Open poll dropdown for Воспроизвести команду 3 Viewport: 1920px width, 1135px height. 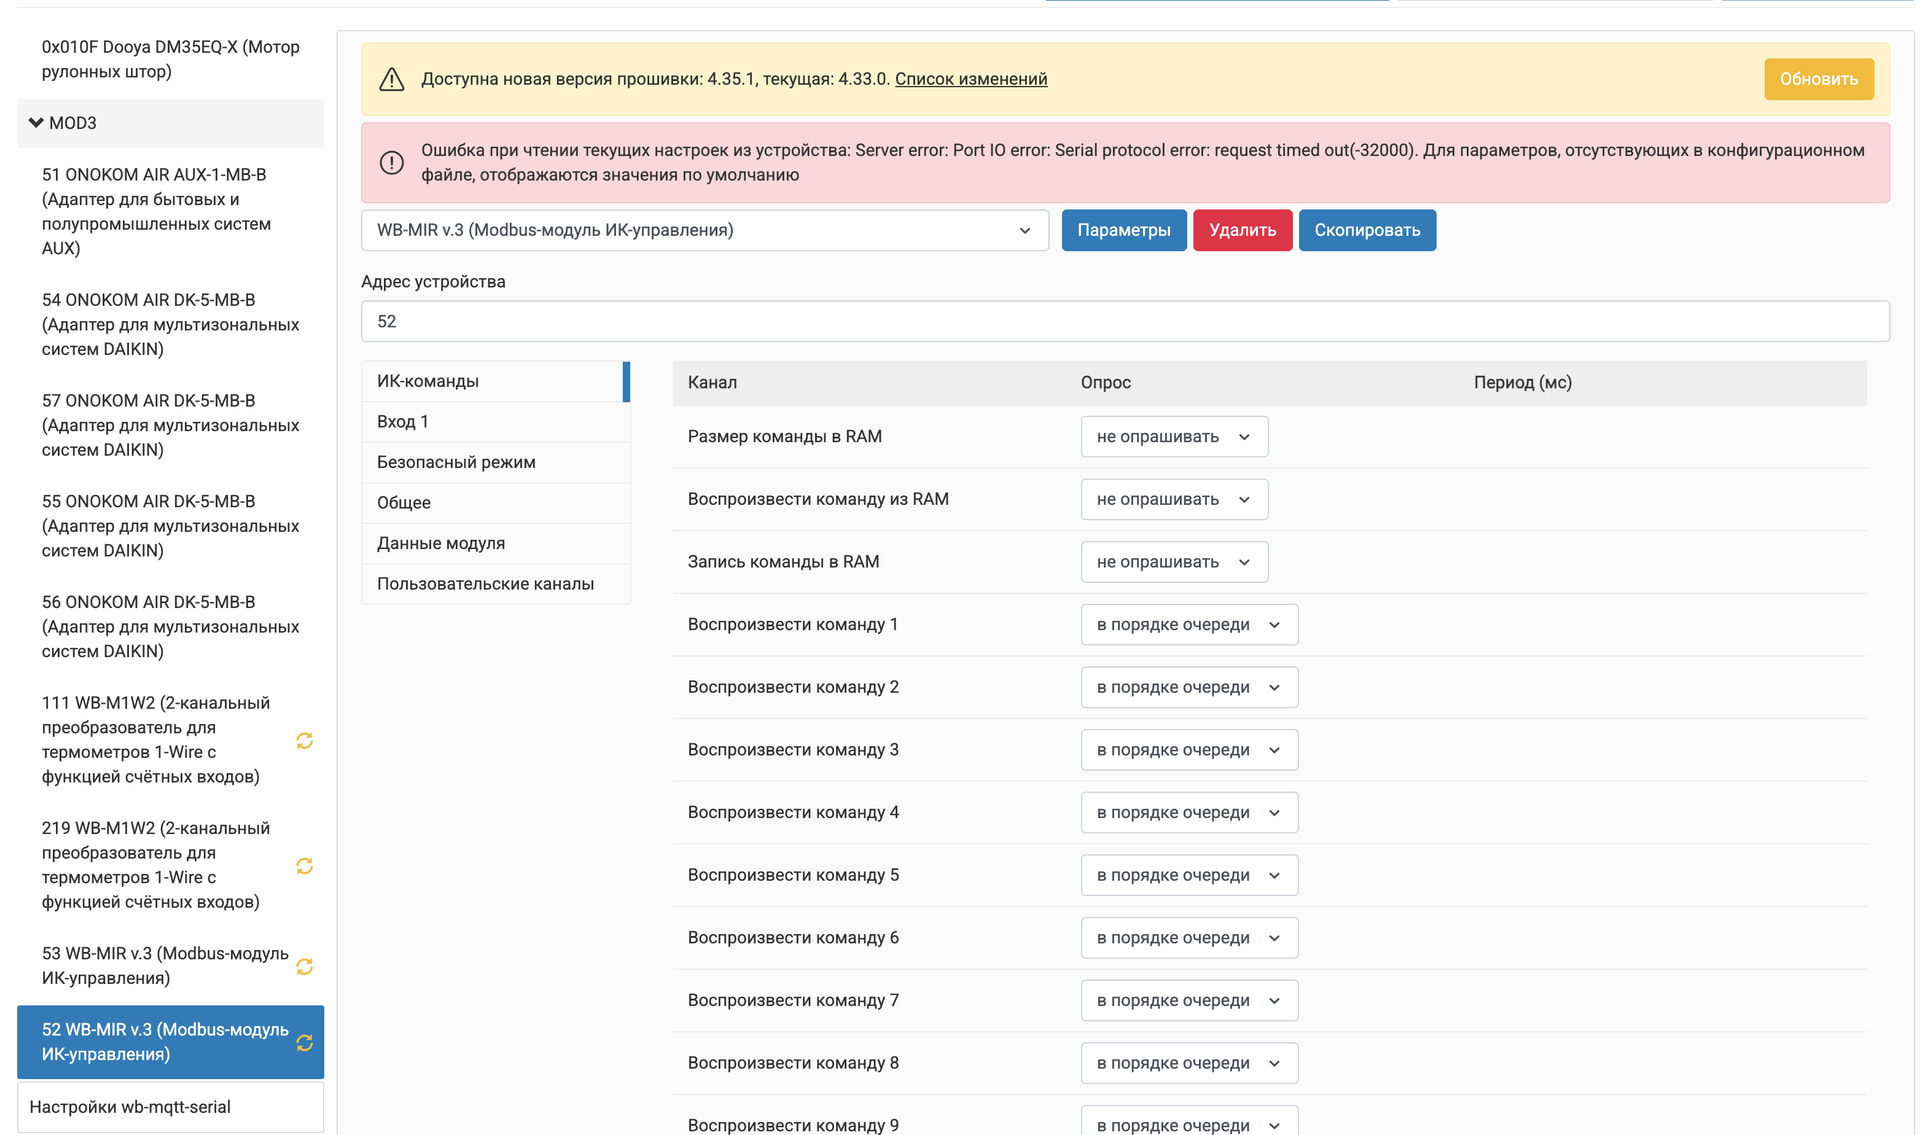1189,750
